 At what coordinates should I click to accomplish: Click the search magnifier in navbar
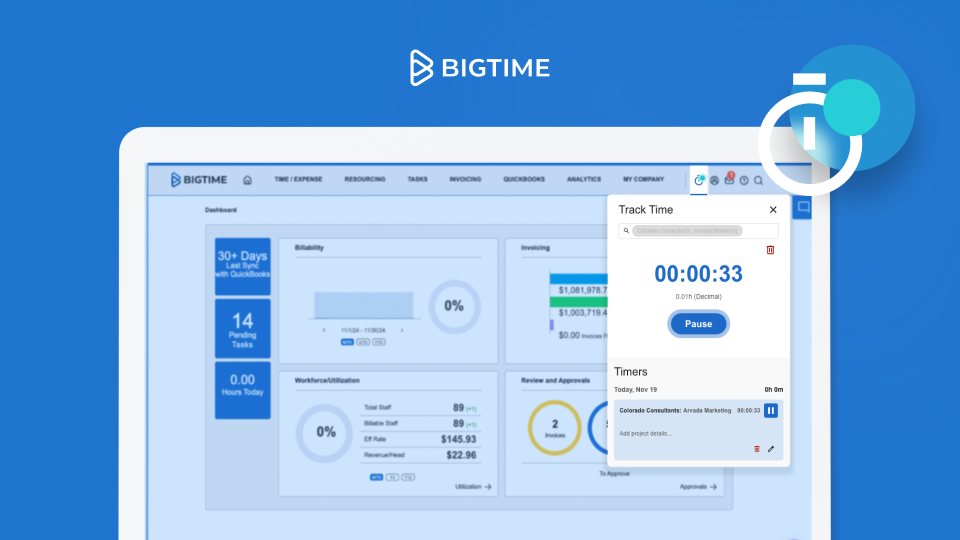tap(759, 181)
